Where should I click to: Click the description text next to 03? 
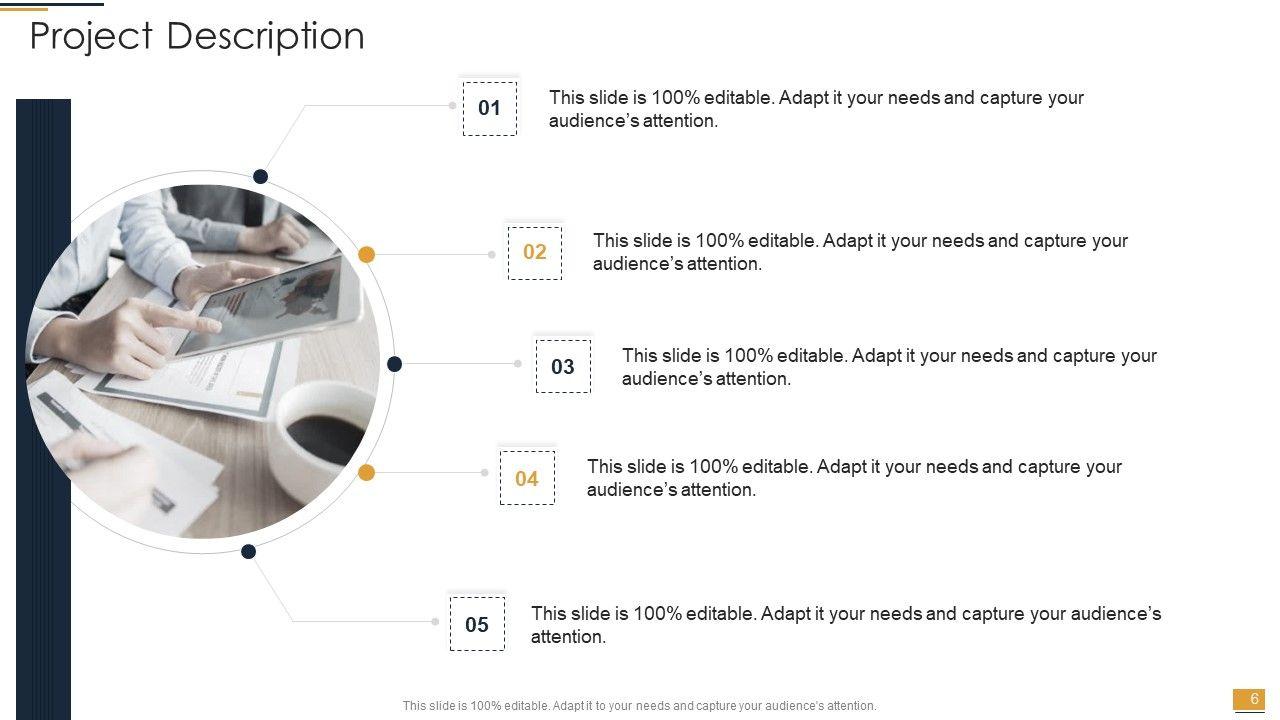click(888, 367)
